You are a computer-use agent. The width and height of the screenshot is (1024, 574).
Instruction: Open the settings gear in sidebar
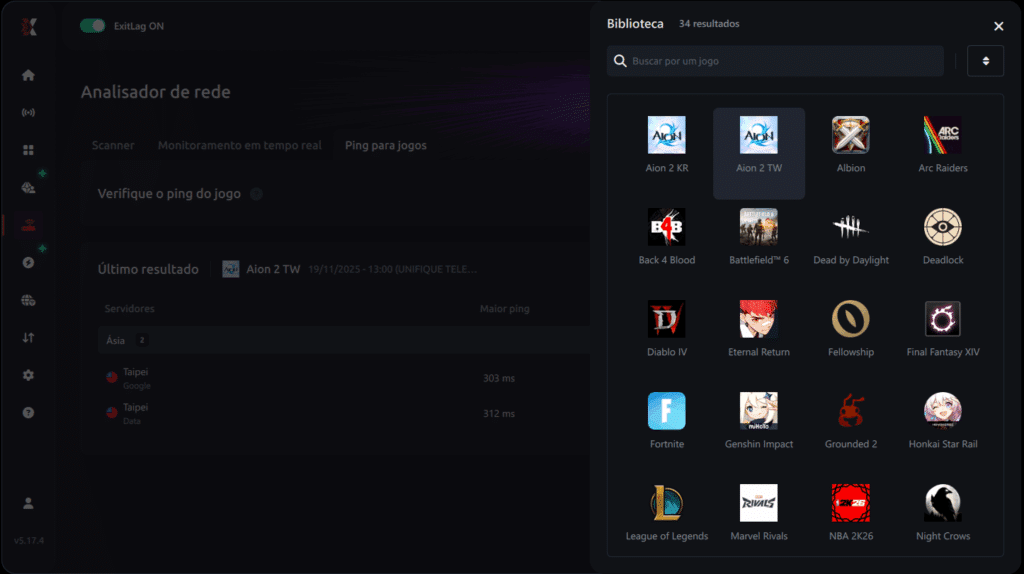28,375
